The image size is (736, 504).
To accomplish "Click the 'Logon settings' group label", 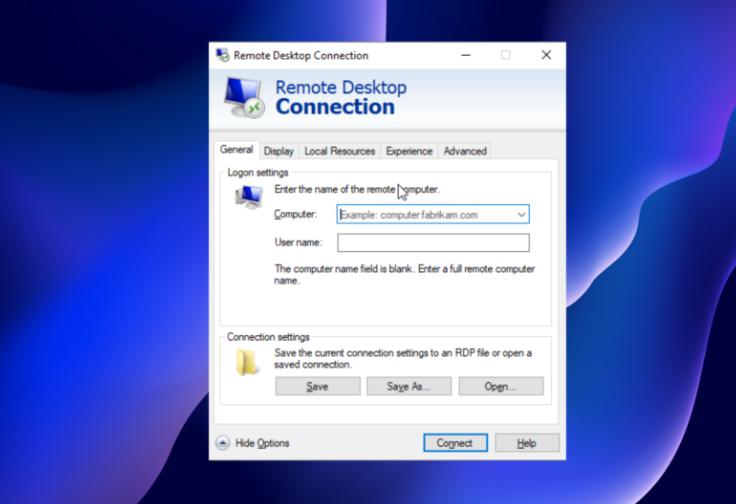I will [258, 173].
